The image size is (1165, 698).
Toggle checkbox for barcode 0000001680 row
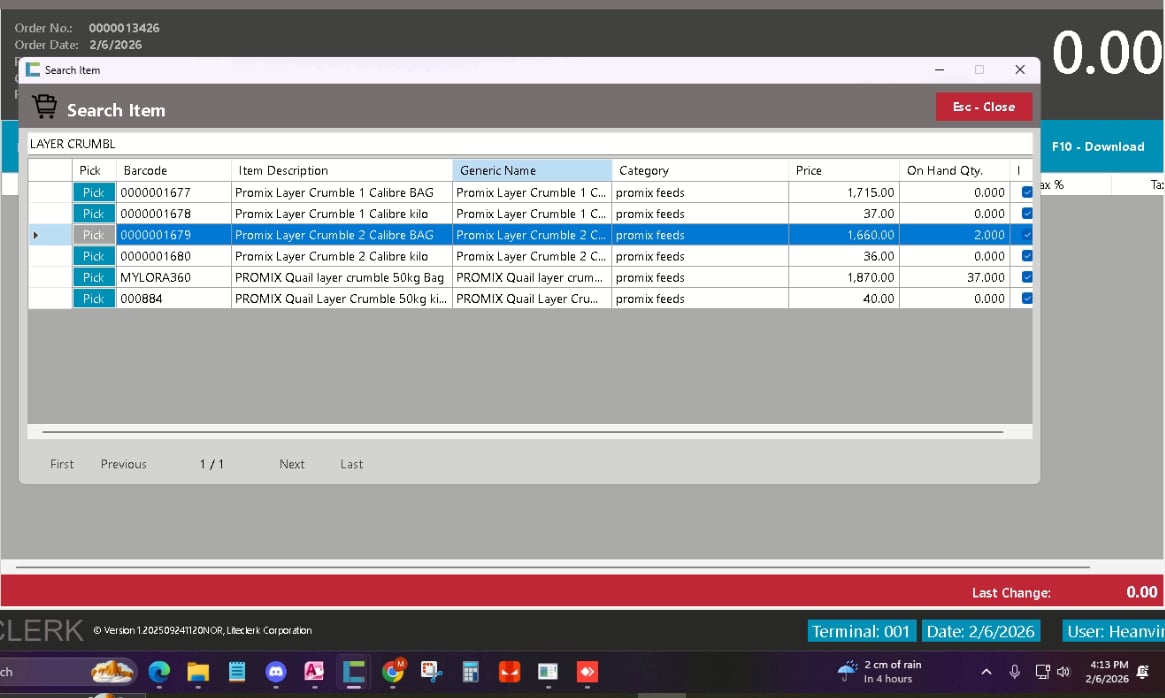pos(1027,256)
